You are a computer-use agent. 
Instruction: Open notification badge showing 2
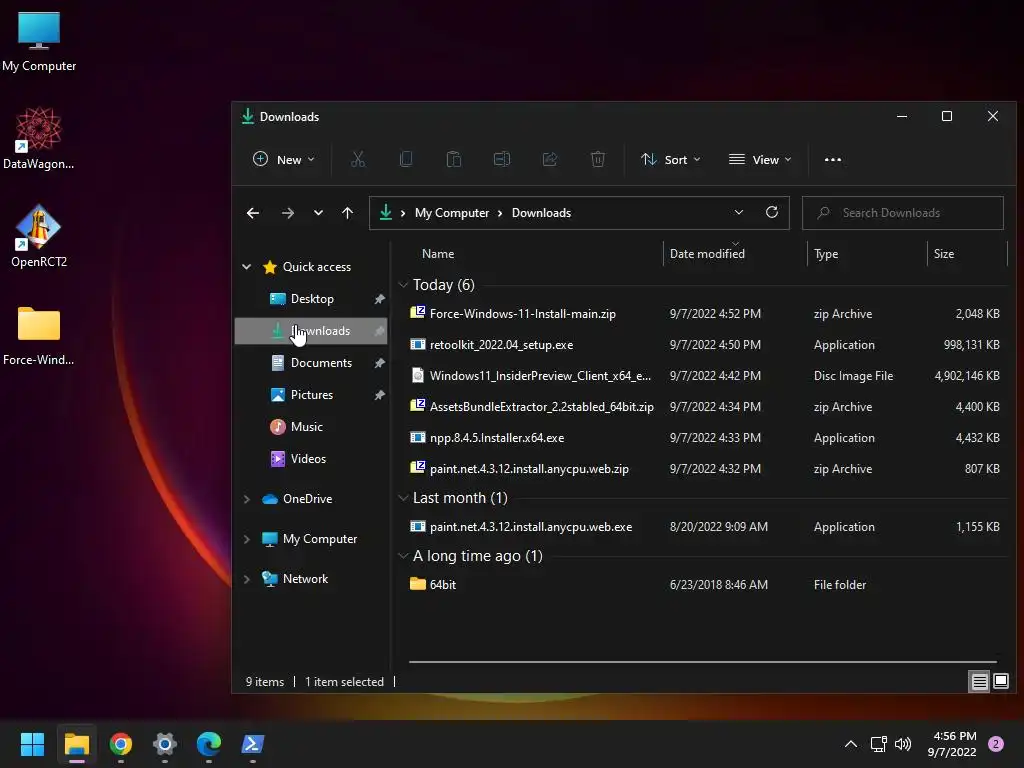pyautogui.click(x=996, y=744)
